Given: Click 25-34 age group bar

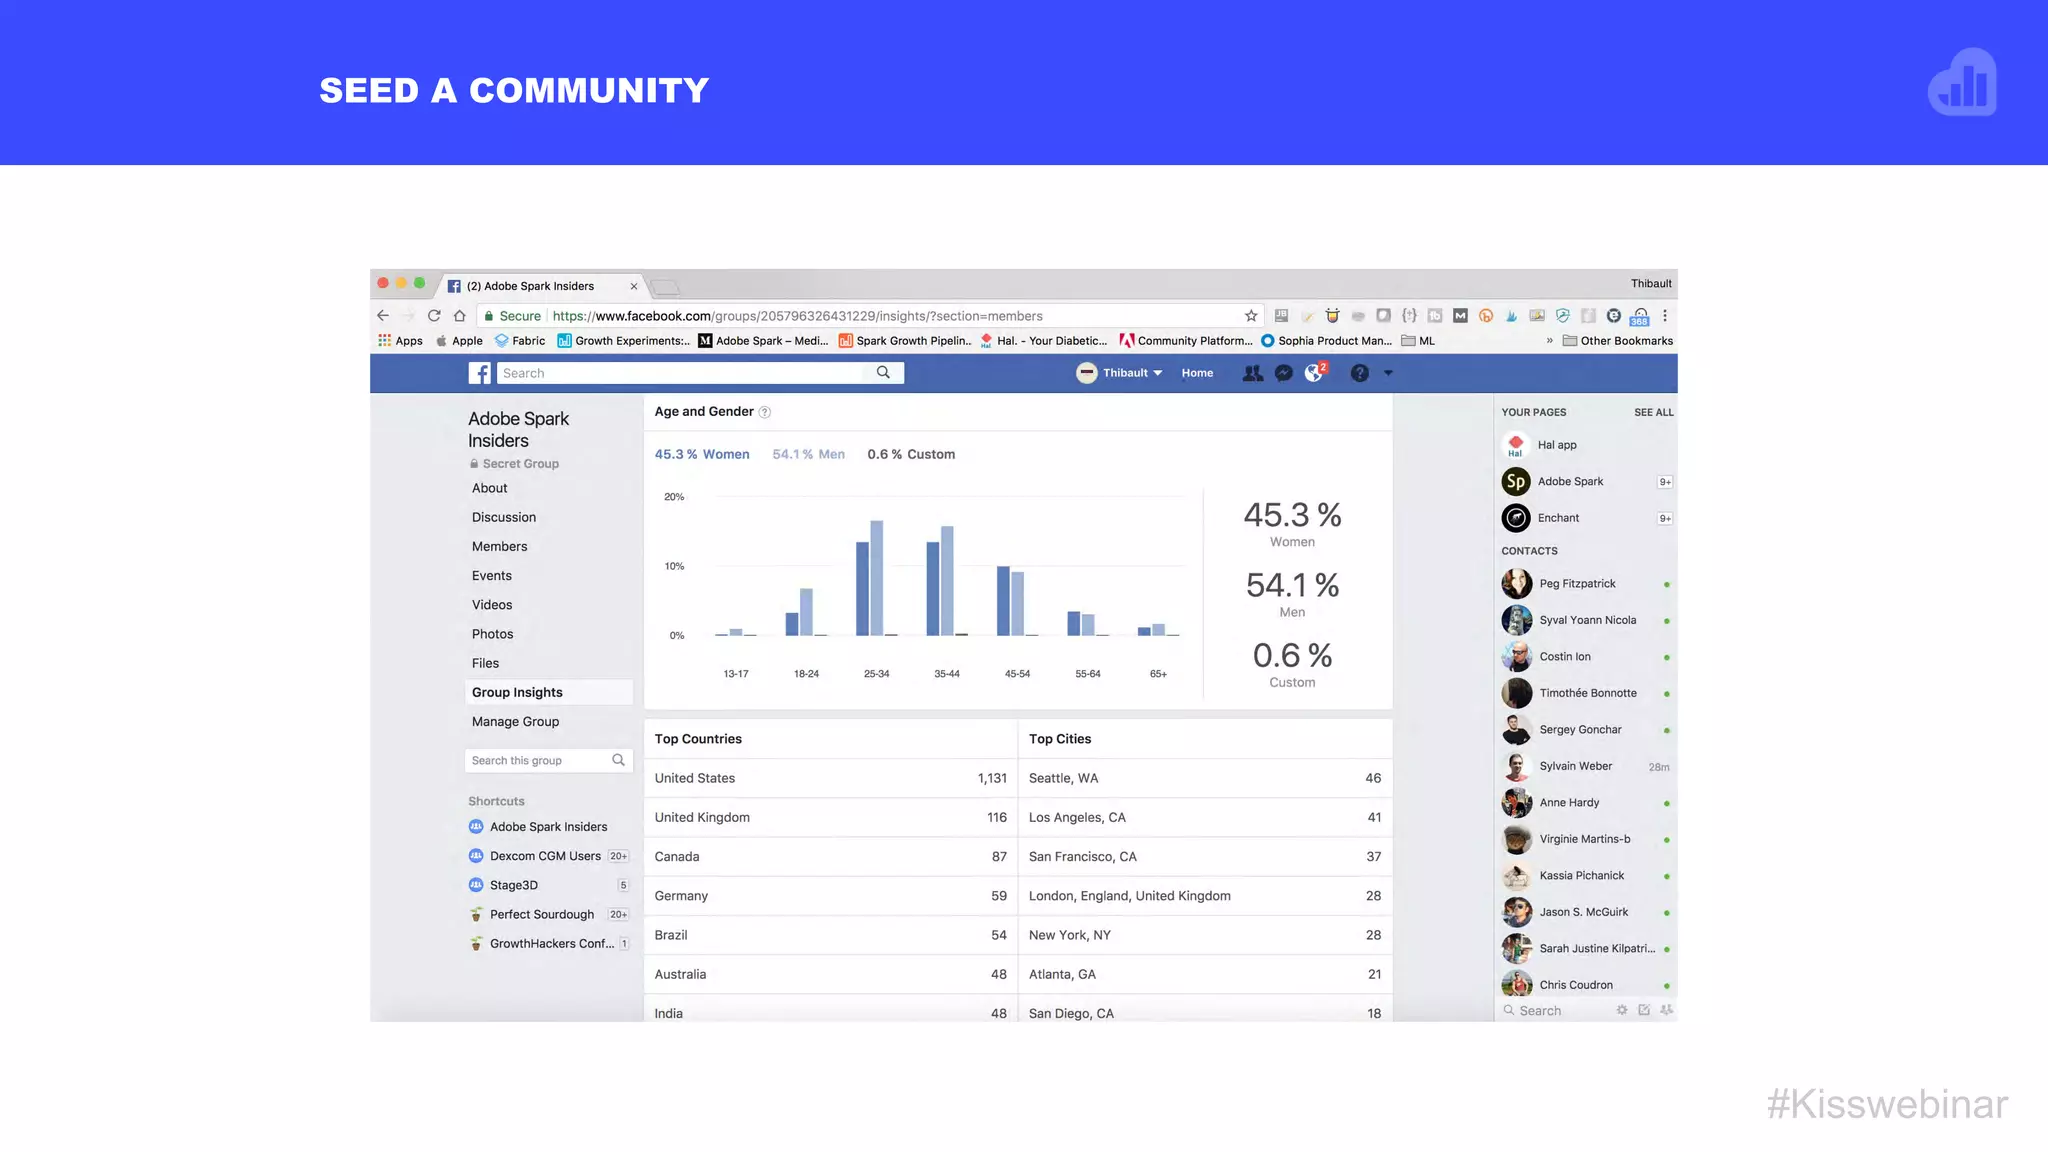Looking at the screenshot, I should pyautogui.click(x=870, y=578).
